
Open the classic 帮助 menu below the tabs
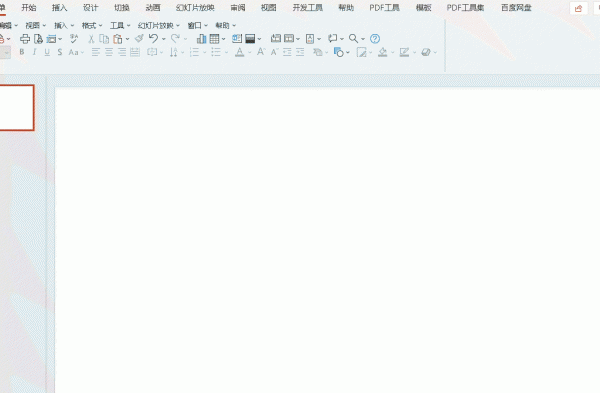coord(226,26)
